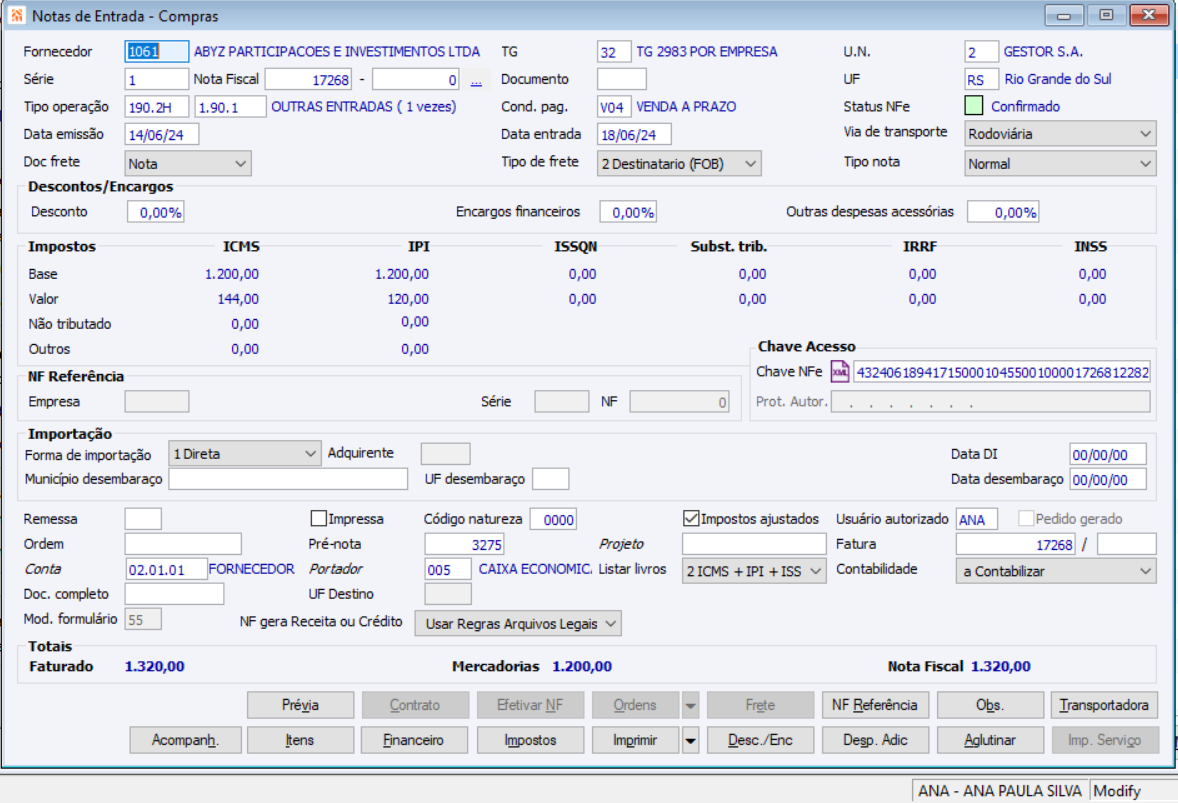Toggle the Pedido gerado checkbox
Screen dimensions: 1178x803
[x=1025, y=518]
